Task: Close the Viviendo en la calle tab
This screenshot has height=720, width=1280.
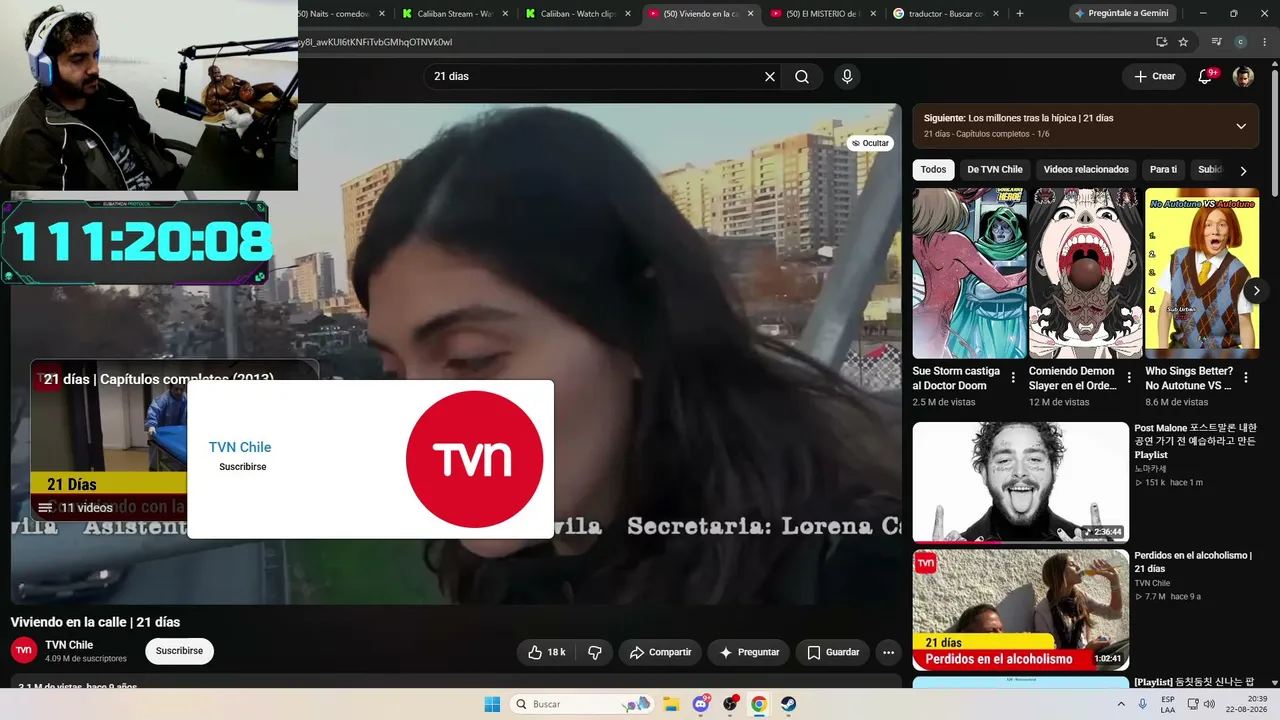Action: pyautogui.click(x=750, y=14)
